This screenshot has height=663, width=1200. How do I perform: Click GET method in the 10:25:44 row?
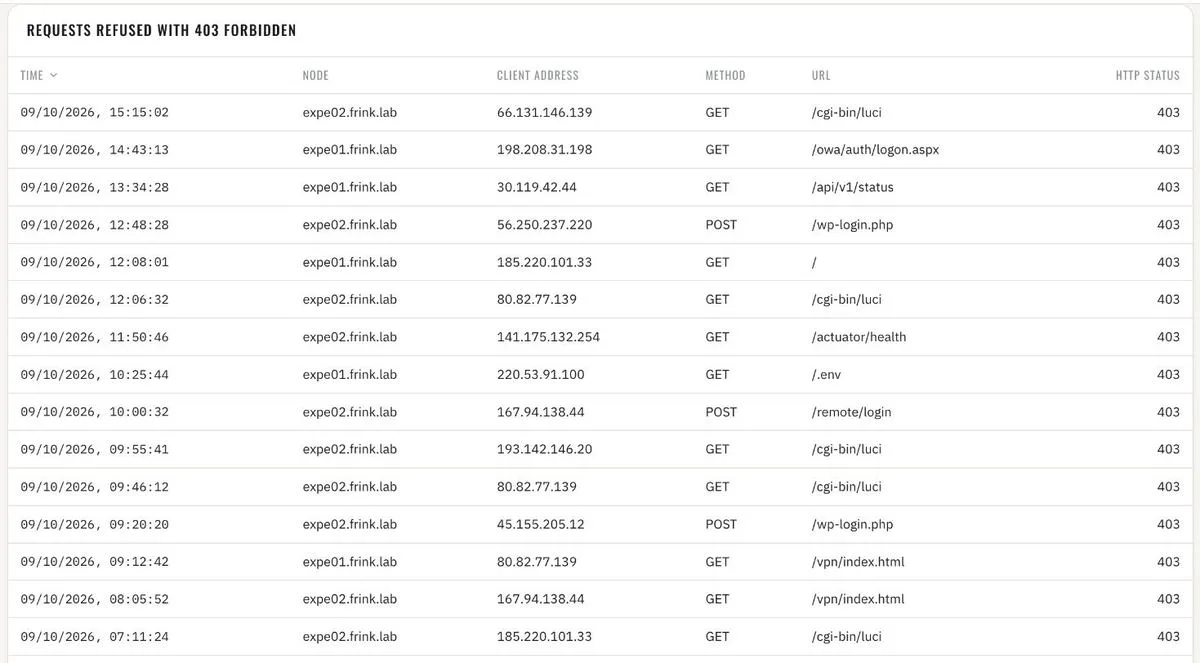[717, 374]
